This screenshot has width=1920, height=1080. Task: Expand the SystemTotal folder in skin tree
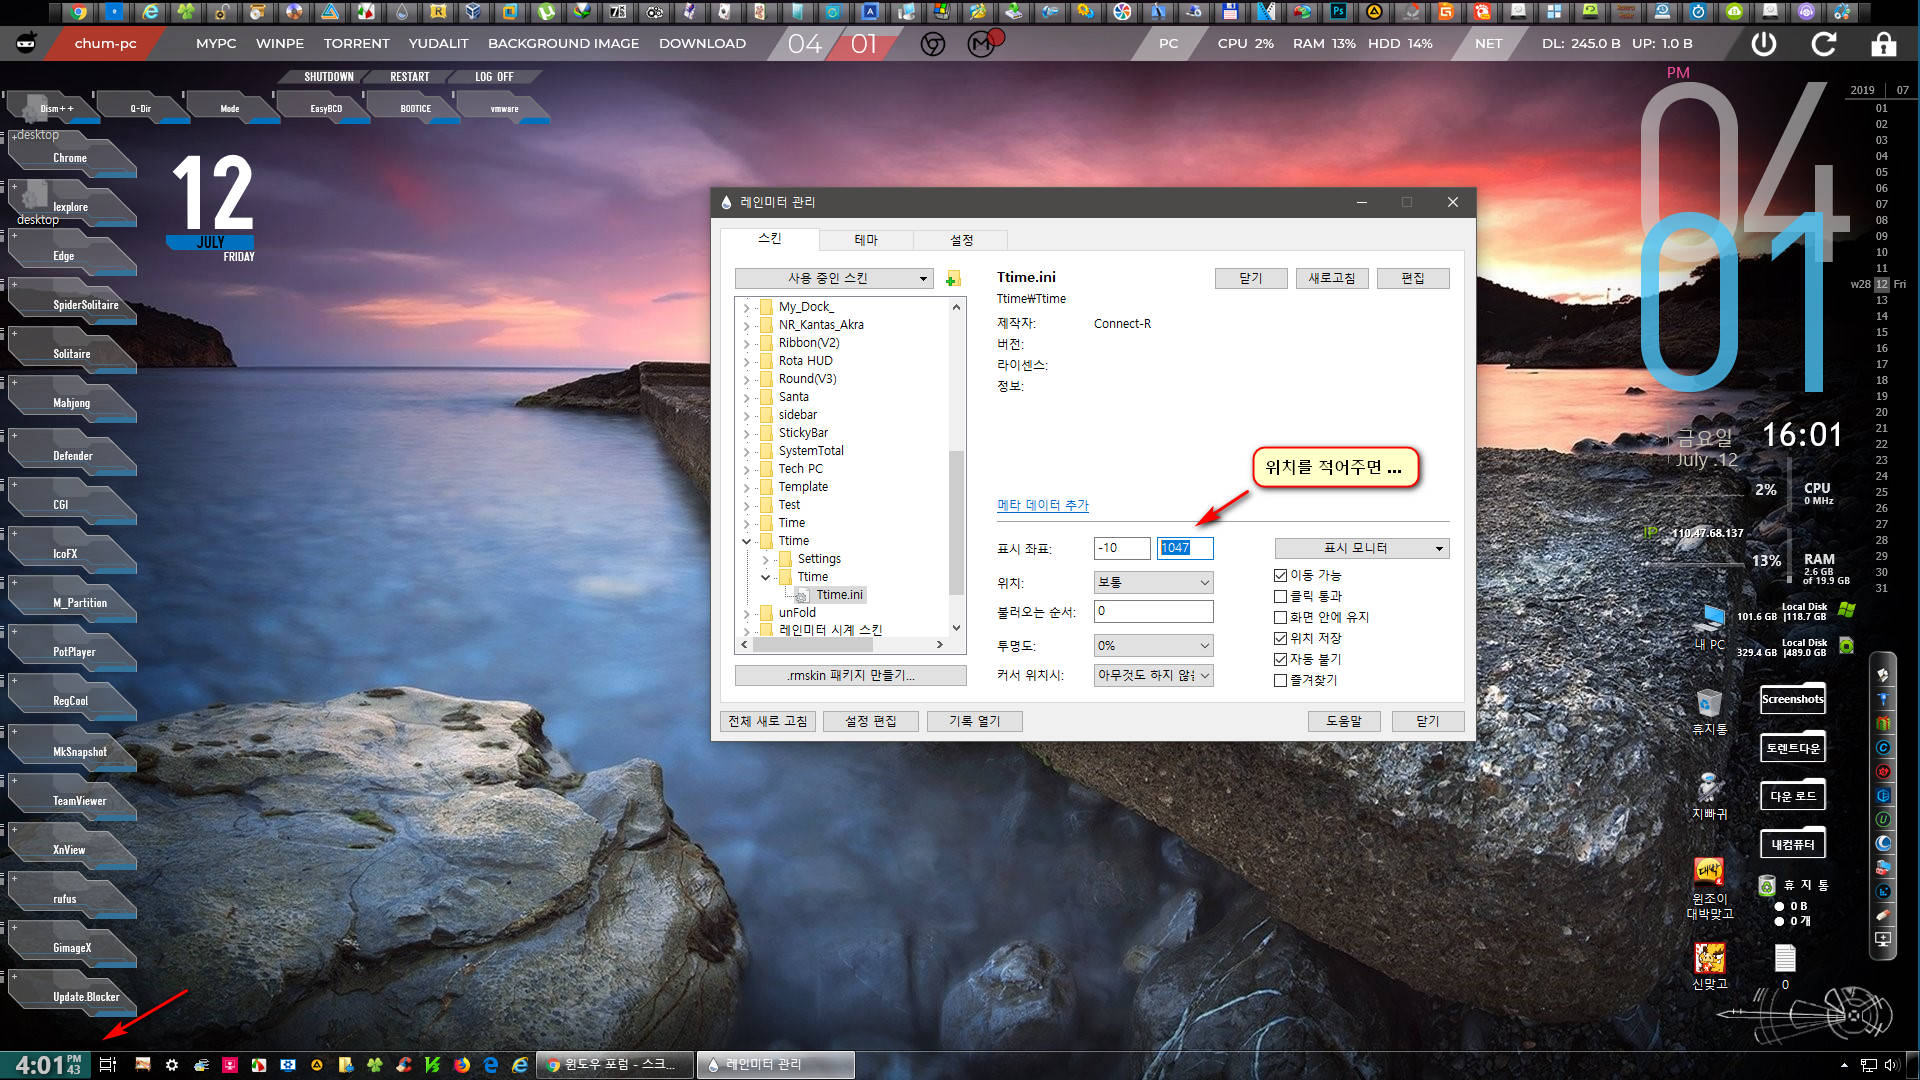pyautogui.click(x=746, y=451)
